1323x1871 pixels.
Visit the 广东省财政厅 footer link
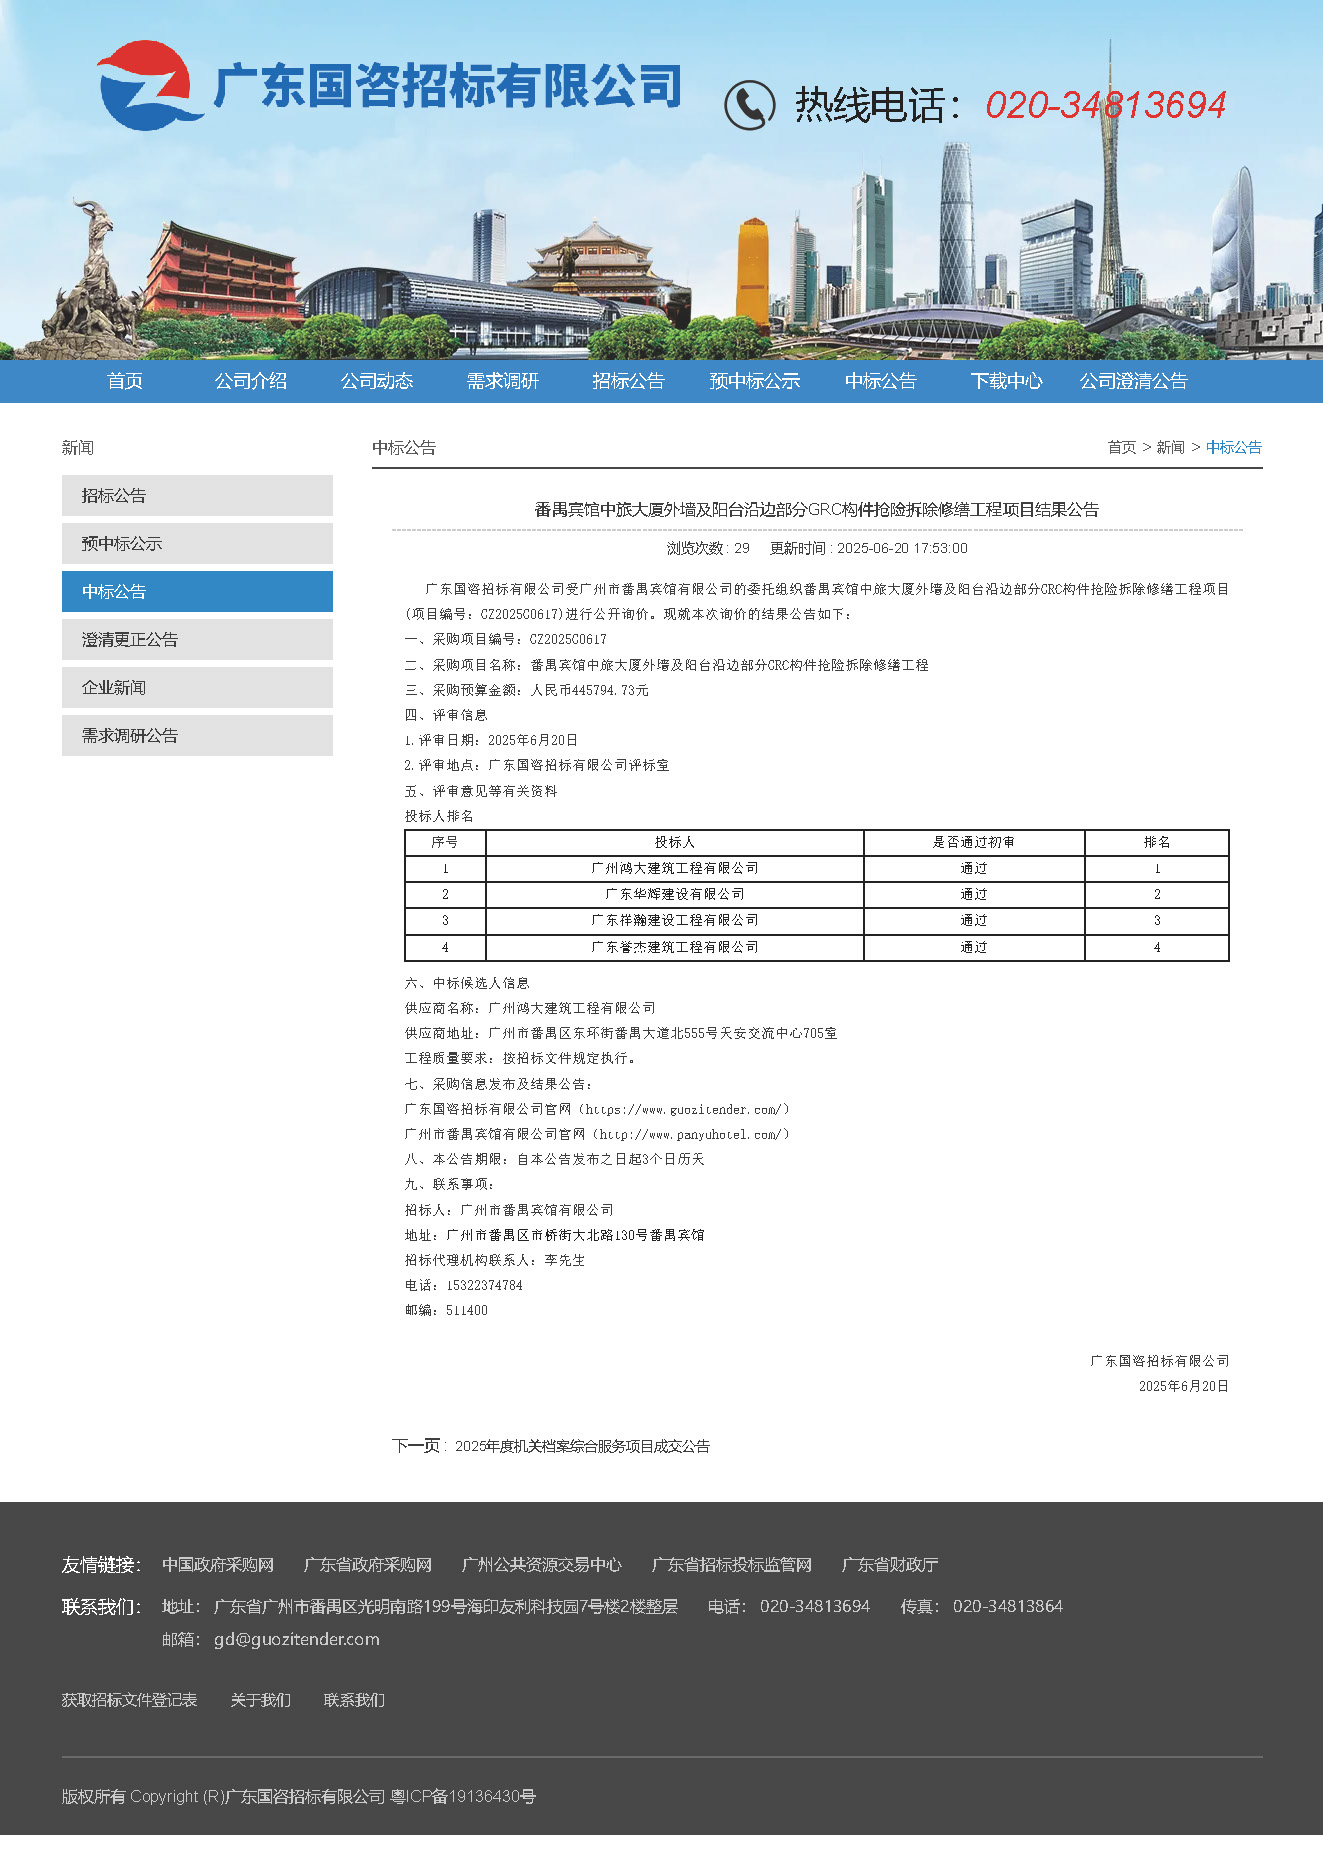pos(889,1564)
